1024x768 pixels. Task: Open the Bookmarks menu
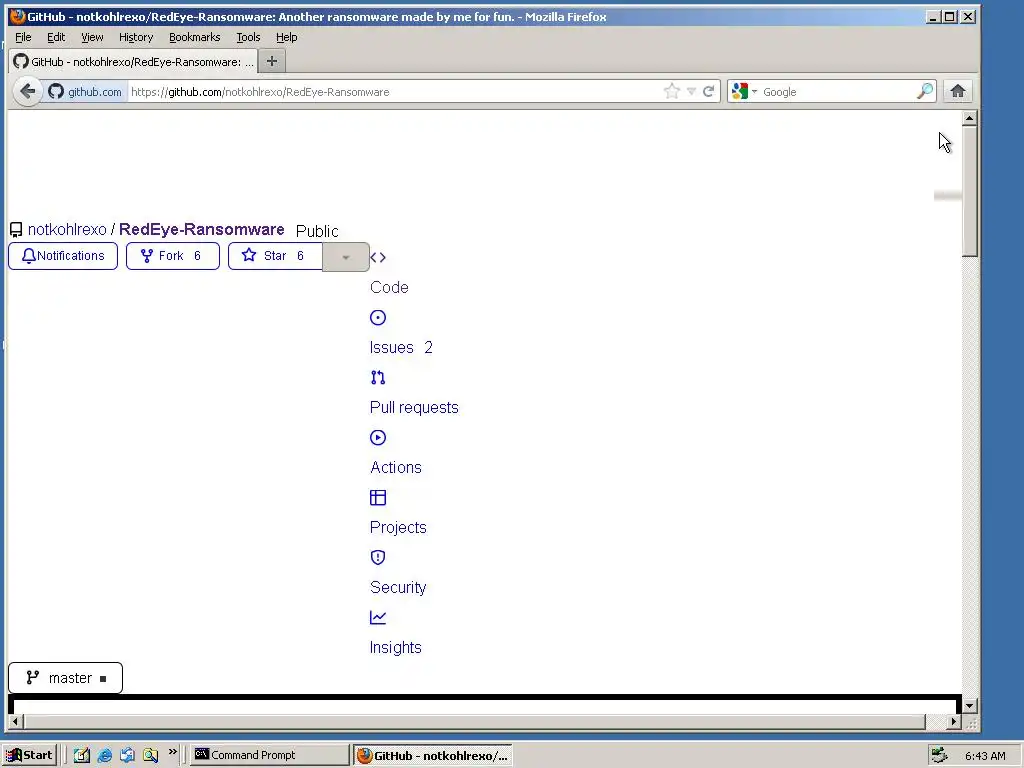pos(195,37)
